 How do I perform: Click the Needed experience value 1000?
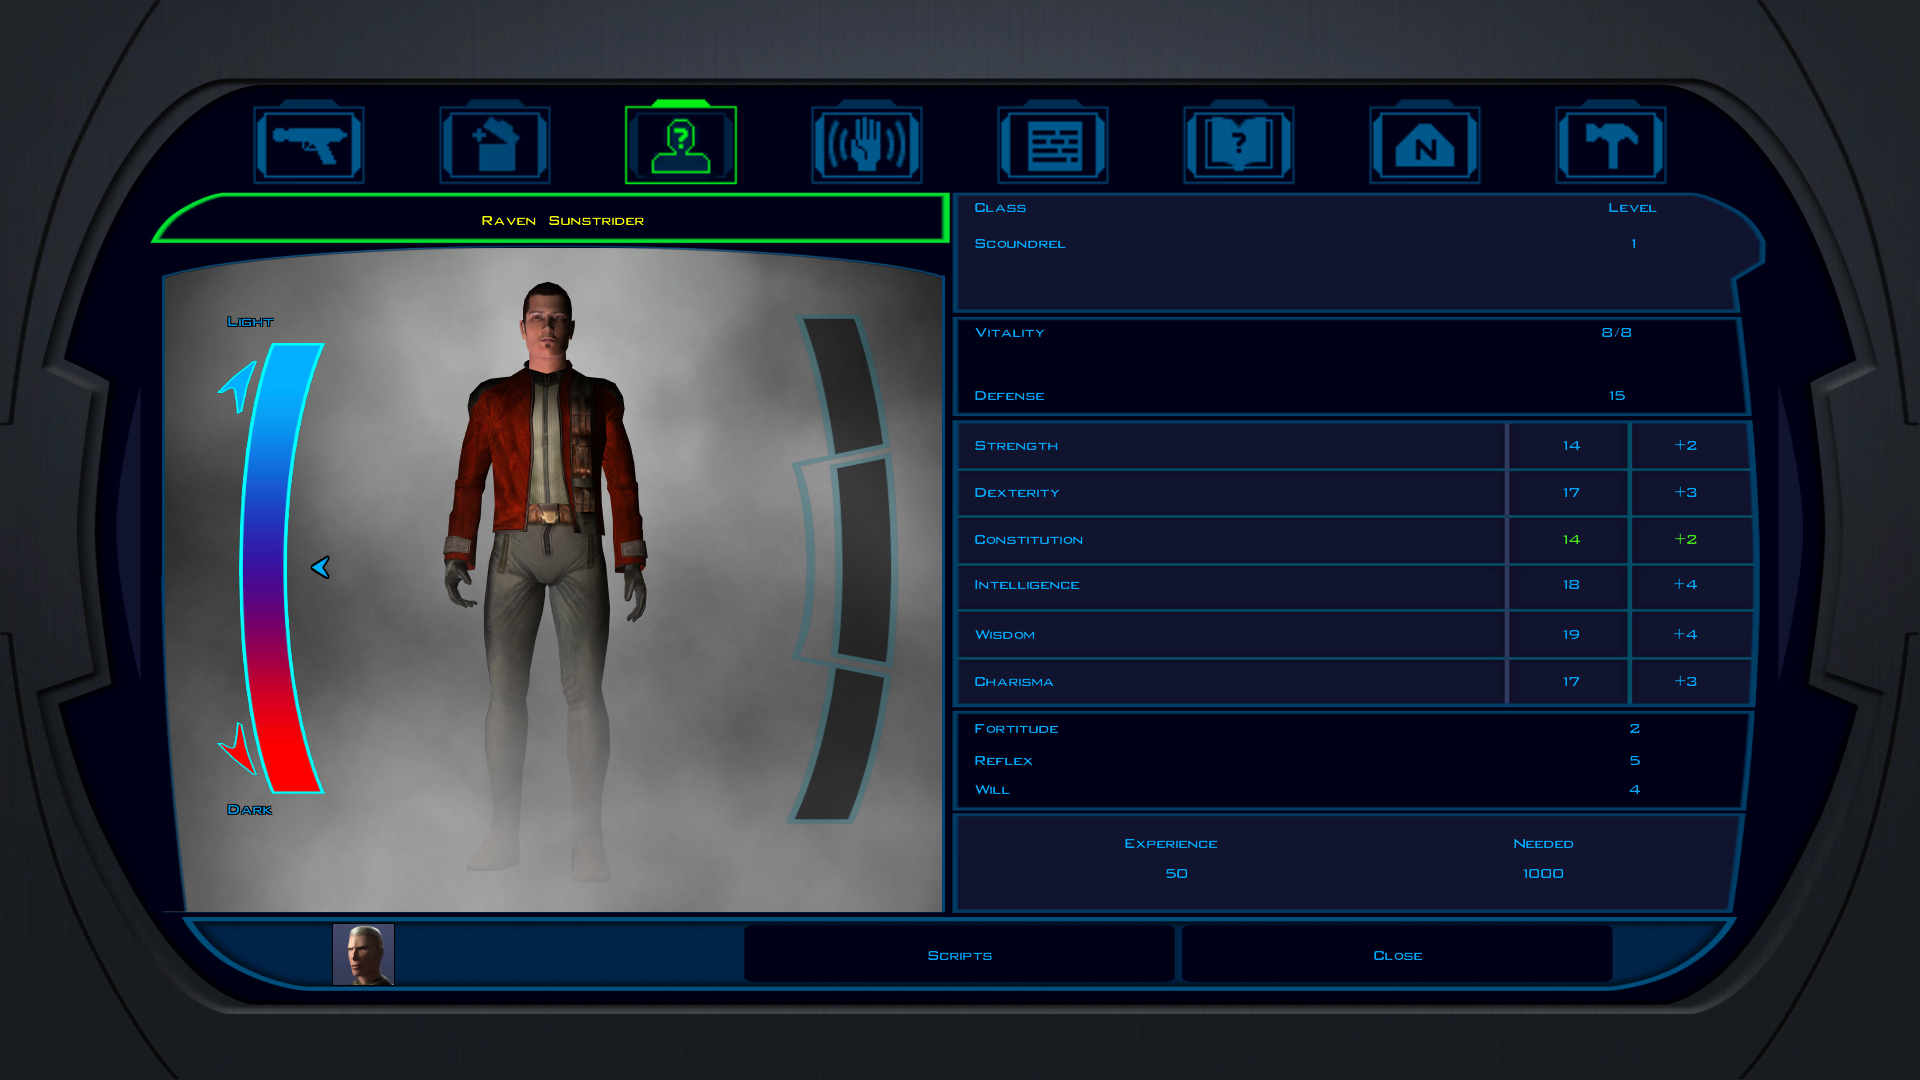(x=1543, y=874)
